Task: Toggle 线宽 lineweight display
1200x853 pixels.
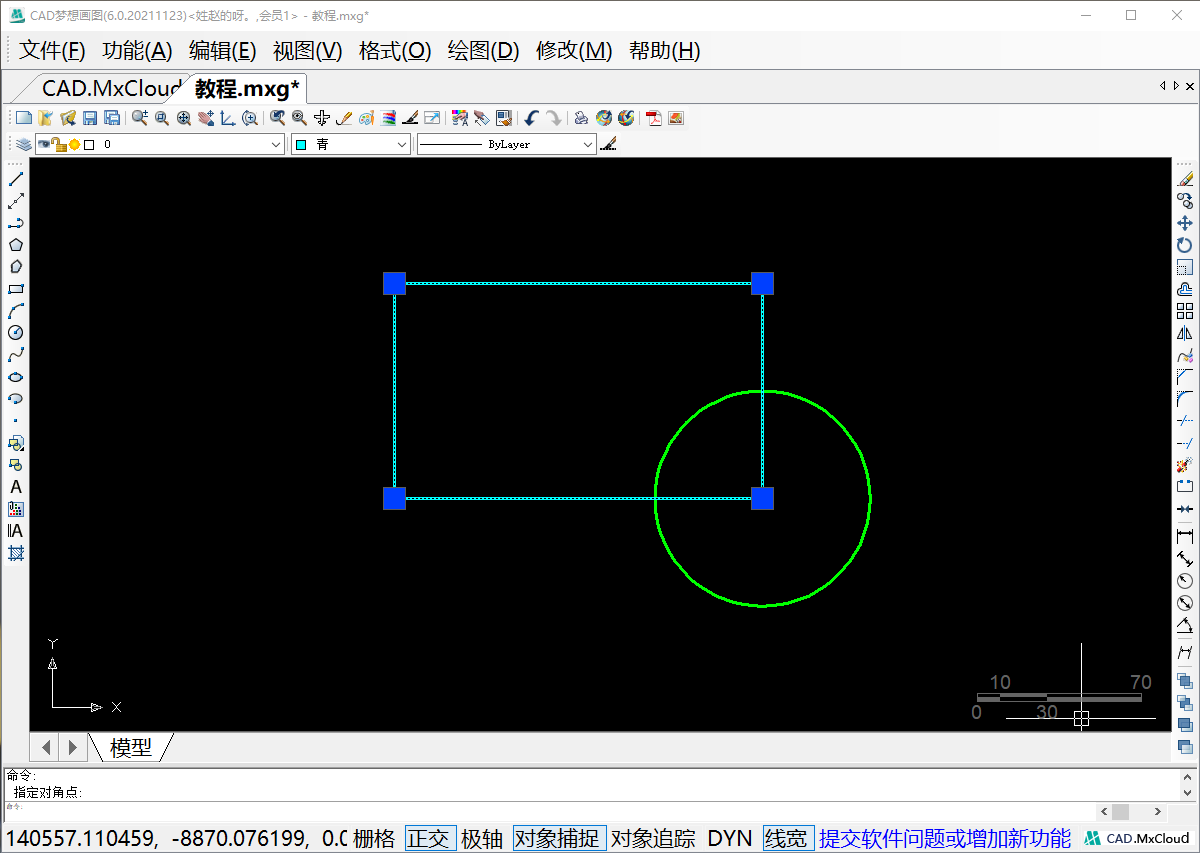Action: point(786,838)
